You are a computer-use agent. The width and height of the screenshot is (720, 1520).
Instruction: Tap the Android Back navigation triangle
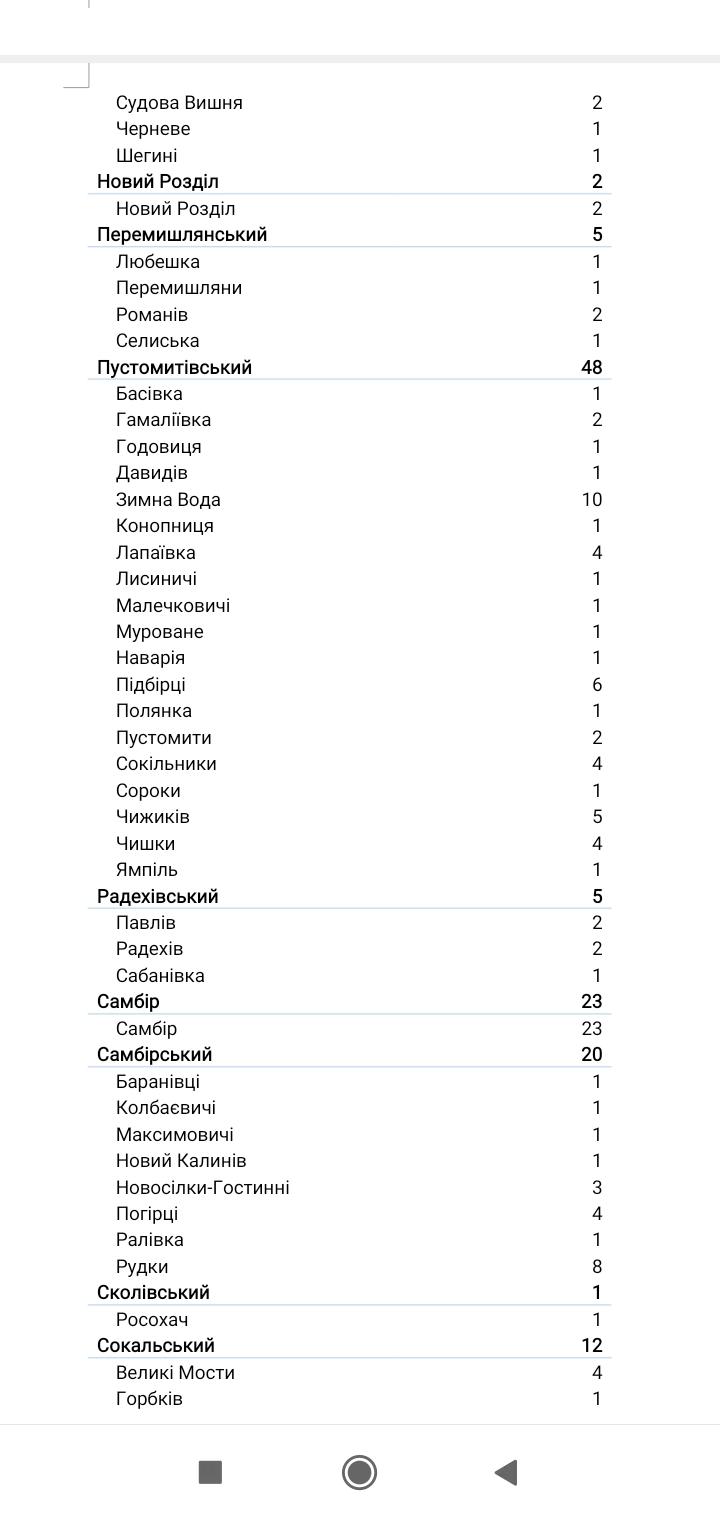[x=506, y=1472]
